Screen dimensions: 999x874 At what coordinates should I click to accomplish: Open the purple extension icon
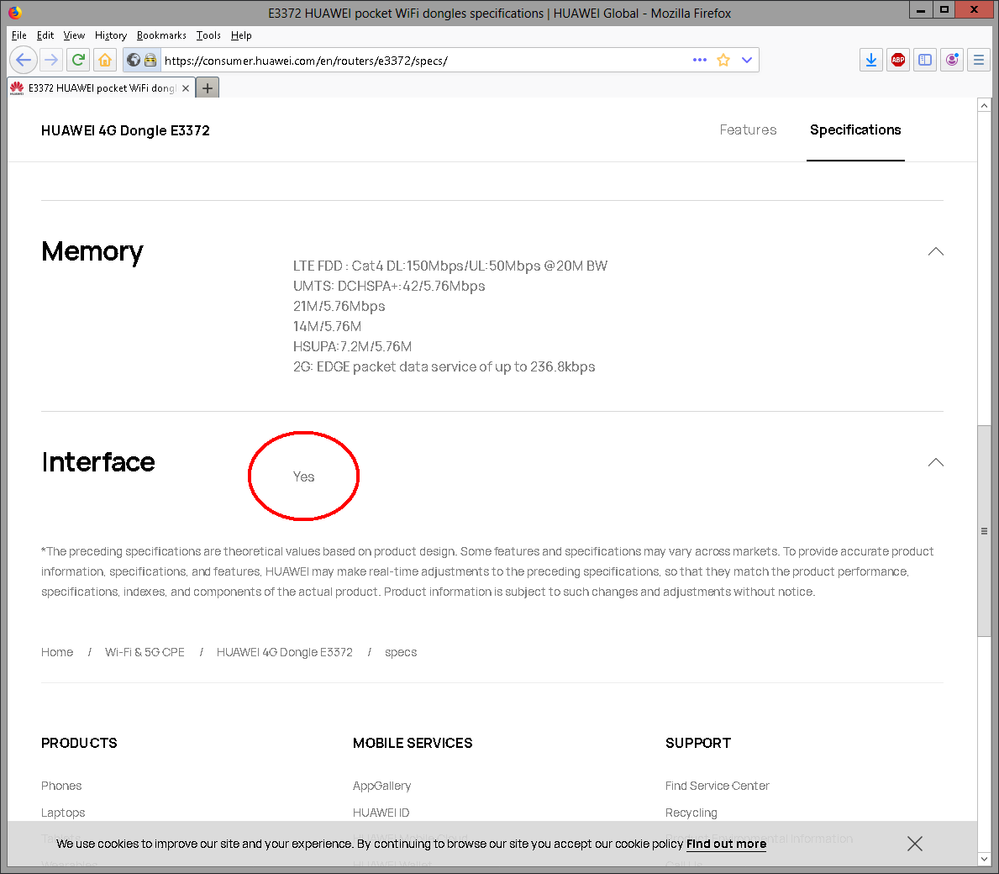pyautogui.click(x=952, y=60)
